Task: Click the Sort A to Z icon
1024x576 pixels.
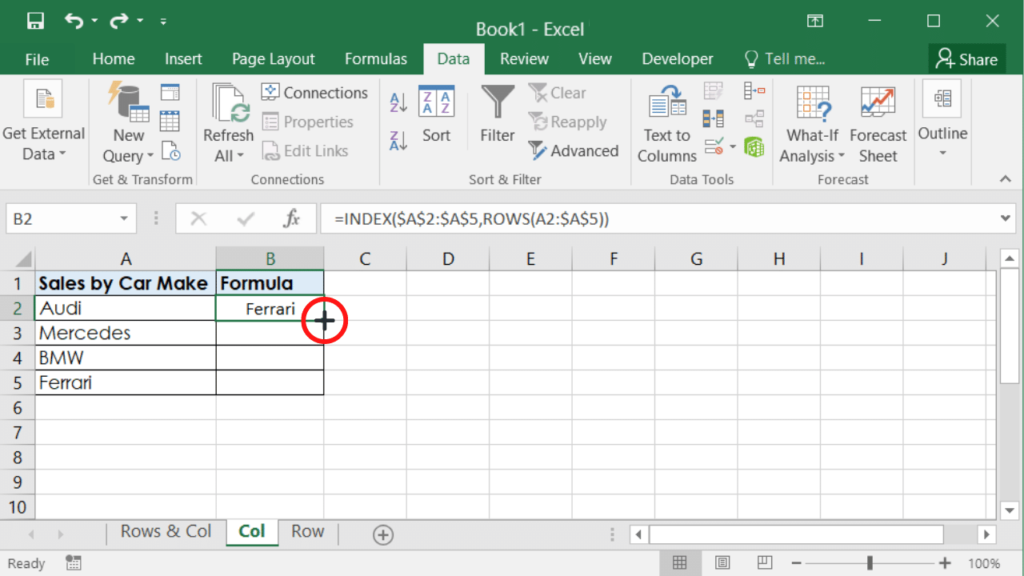Action: [398, 102]
